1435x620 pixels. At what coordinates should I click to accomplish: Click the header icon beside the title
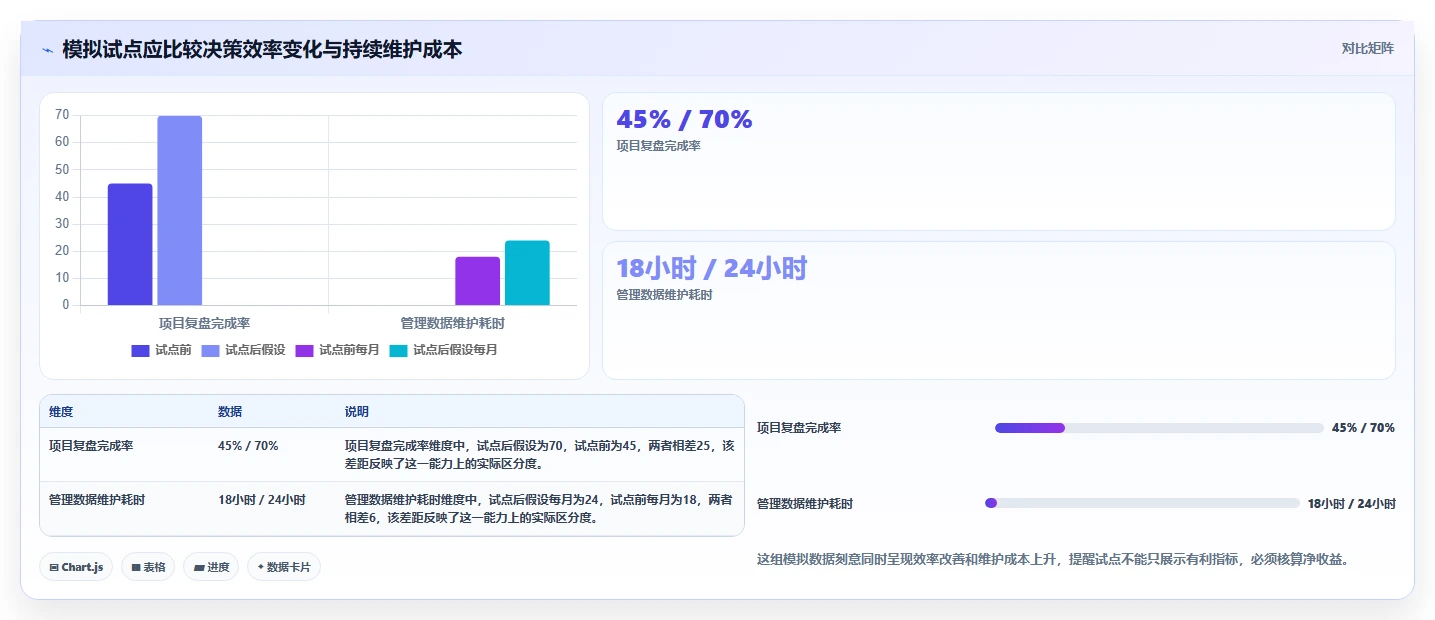[48, 49]
